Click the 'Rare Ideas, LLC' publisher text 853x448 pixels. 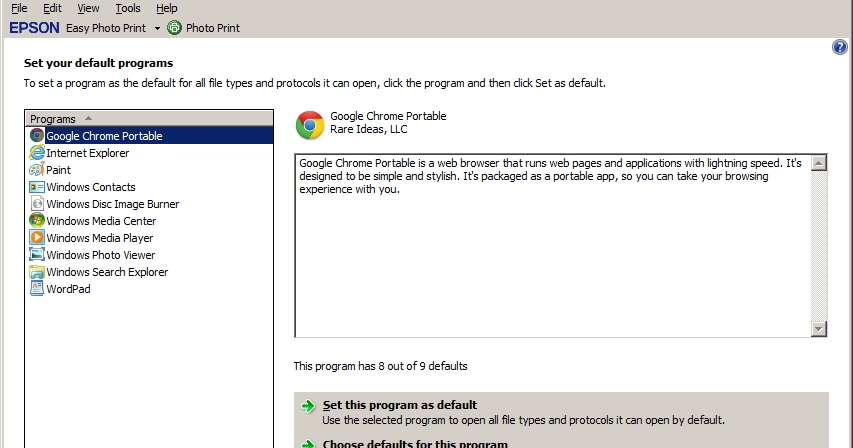[x=368, y=129]
